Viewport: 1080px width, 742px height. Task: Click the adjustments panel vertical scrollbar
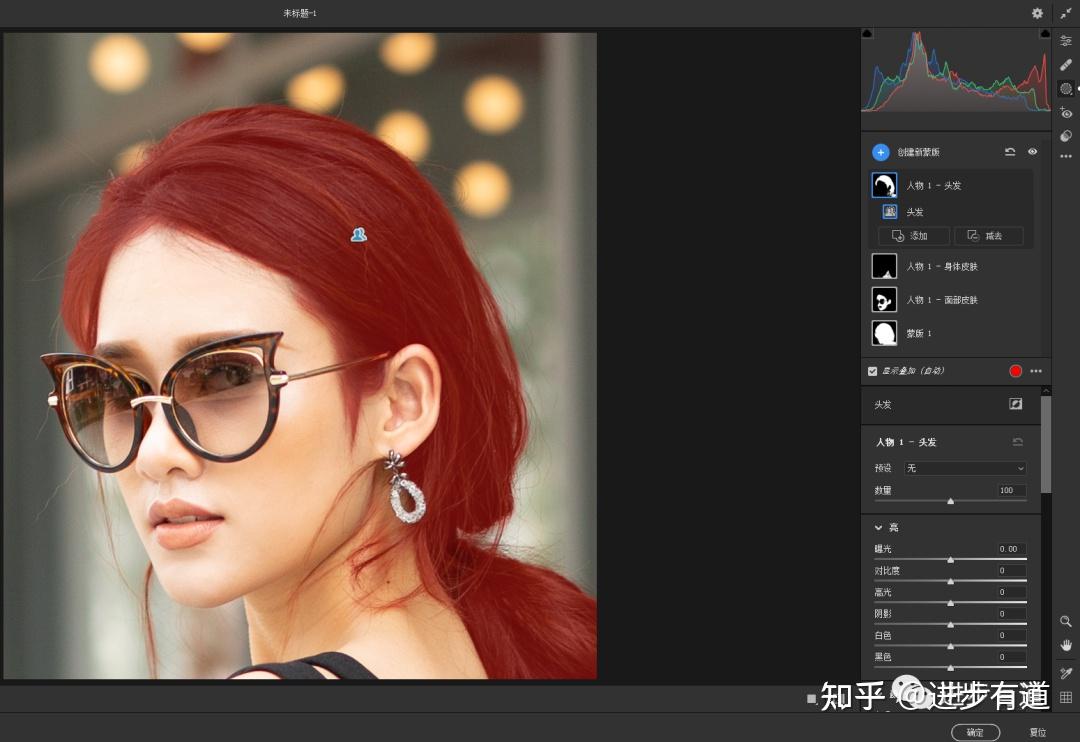[1046, 444]
